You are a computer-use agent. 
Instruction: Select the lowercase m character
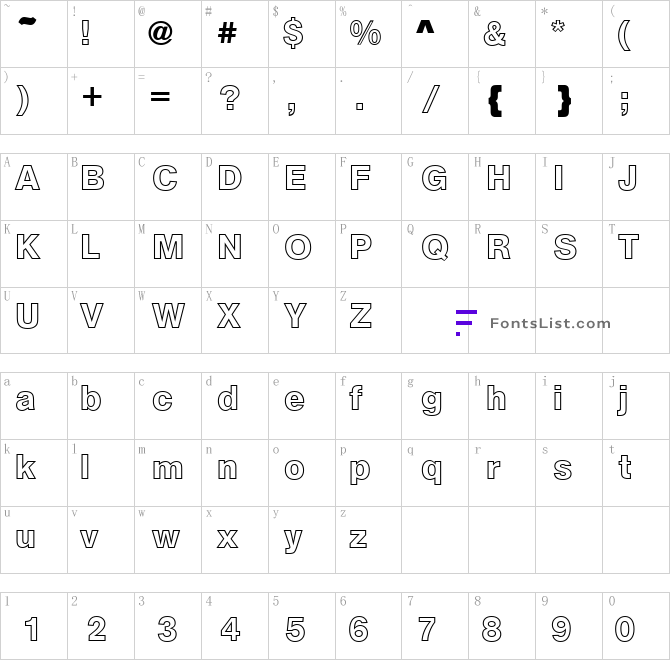(x=167, y=468)
